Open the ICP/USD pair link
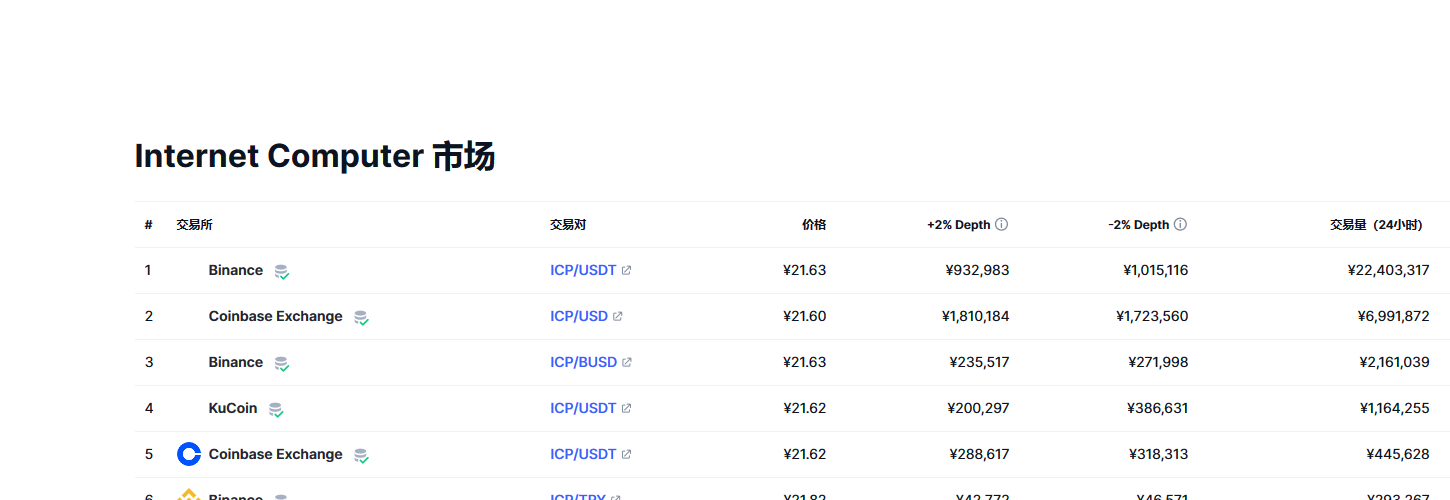This screenshot has width=1450, height=500. (x=579, y=316)
